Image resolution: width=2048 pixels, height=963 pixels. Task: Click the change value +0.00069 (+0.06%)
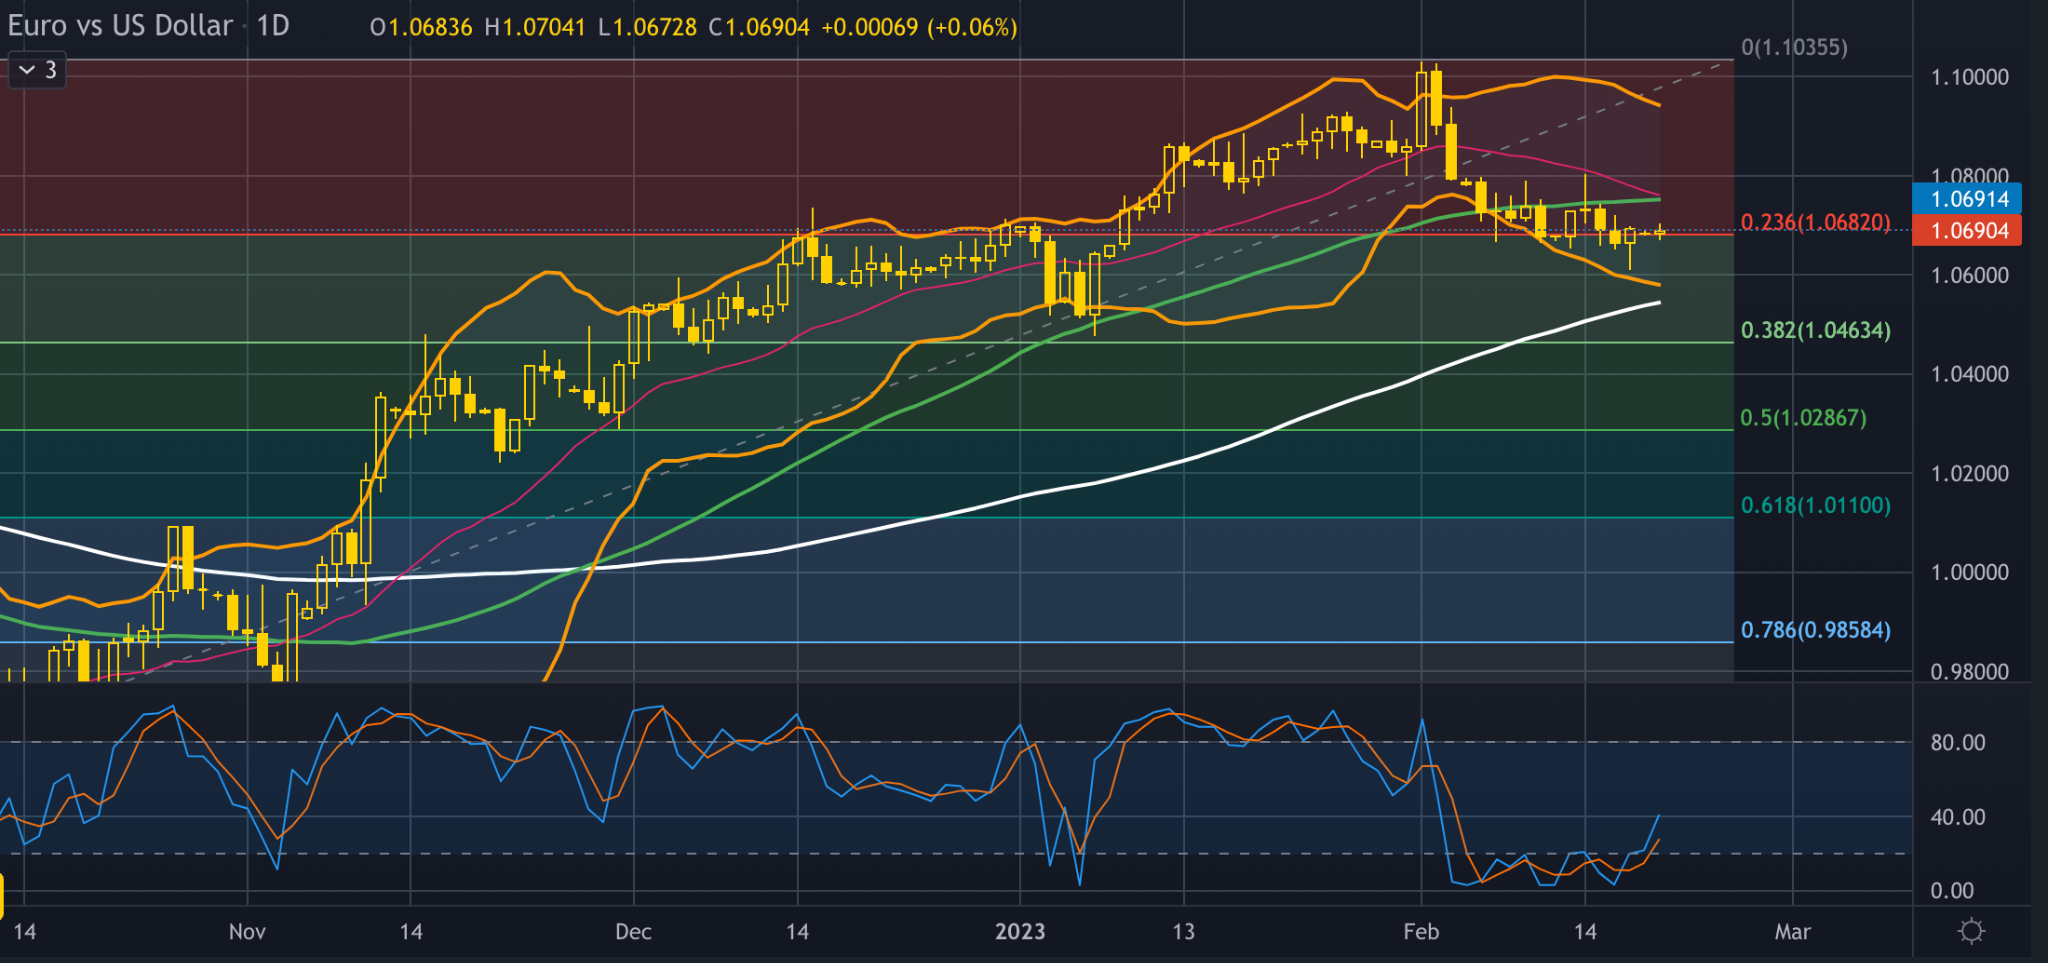[919, 27]
